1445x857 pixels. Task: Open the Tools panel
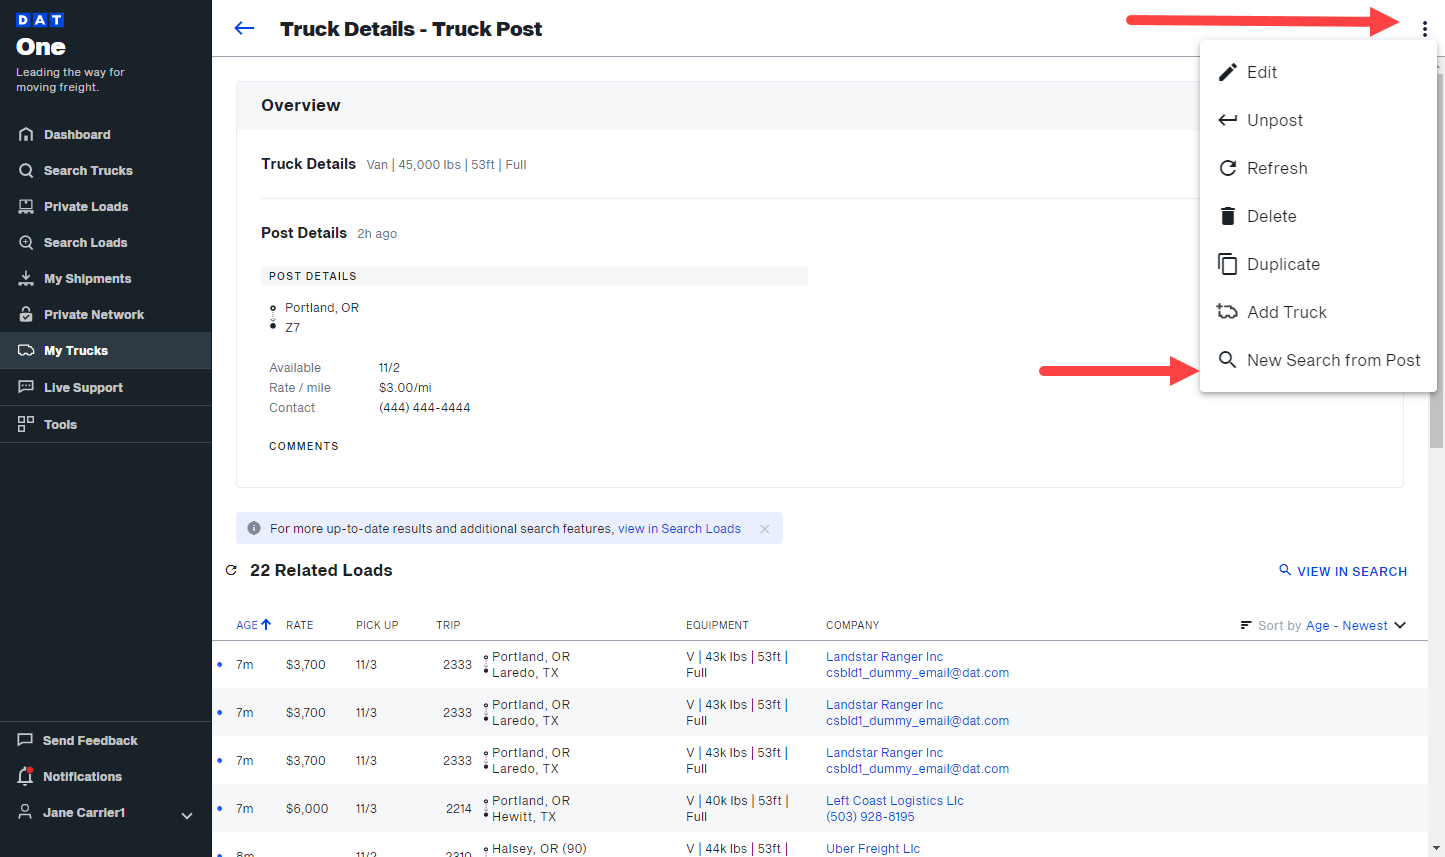[x=60, y=424]
